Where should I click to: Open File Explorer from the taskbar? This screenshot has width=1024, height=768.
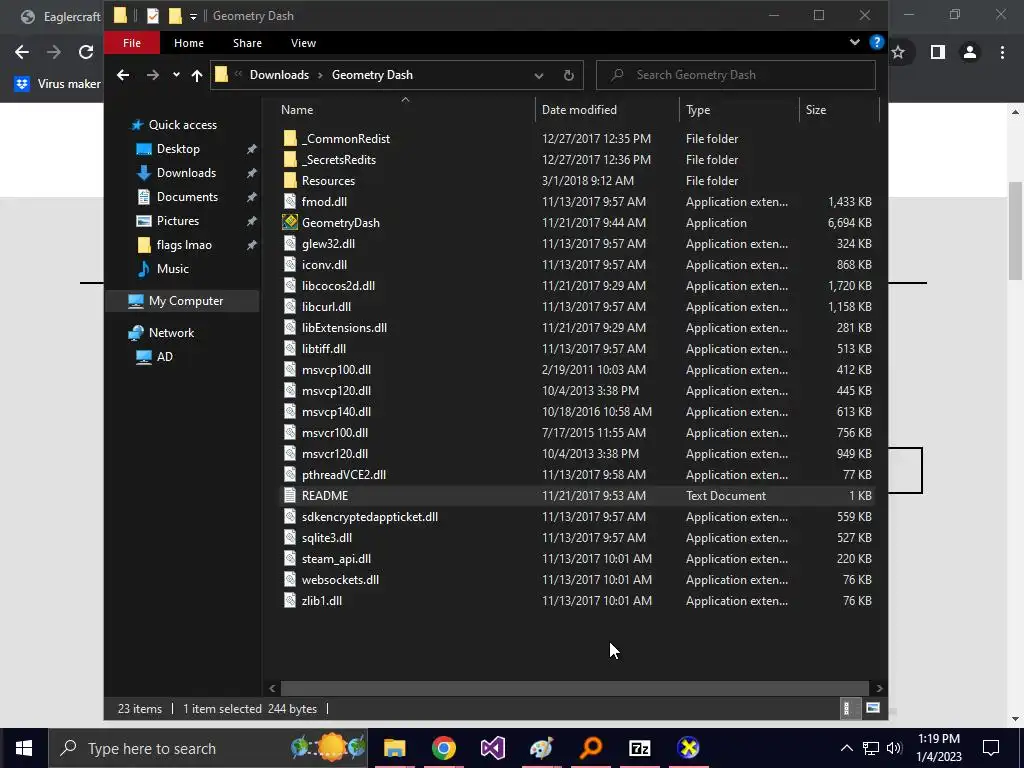(x=394, y=748)
